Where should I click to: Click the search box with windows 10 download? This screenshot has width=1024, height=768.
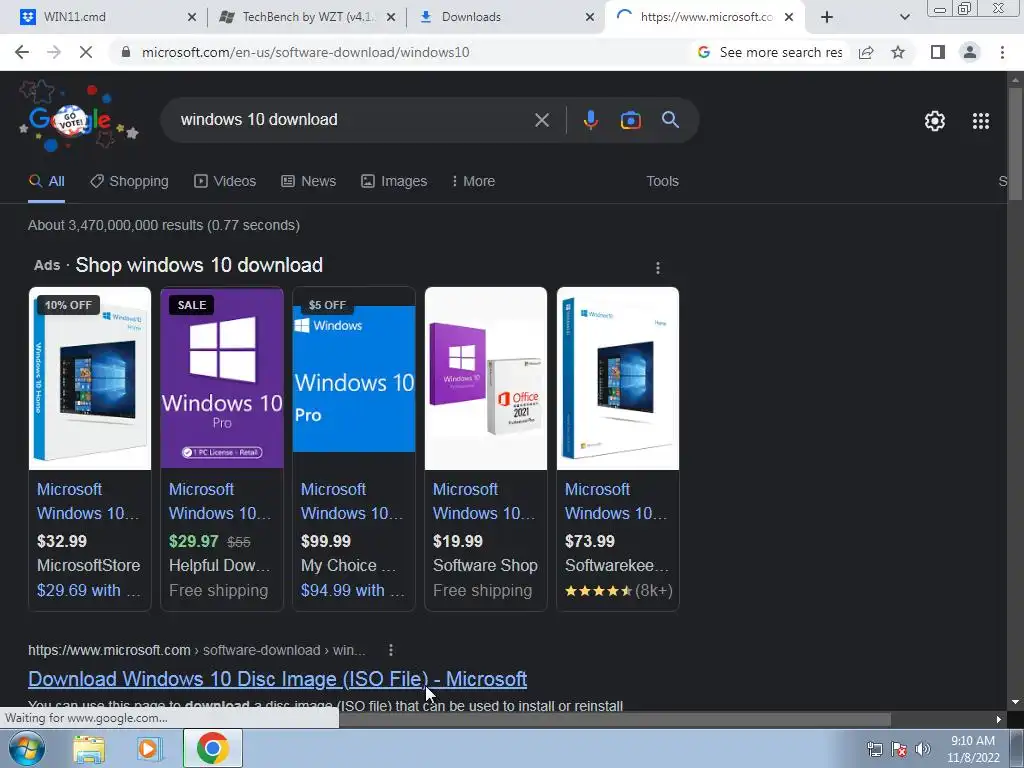coord(353,120)
